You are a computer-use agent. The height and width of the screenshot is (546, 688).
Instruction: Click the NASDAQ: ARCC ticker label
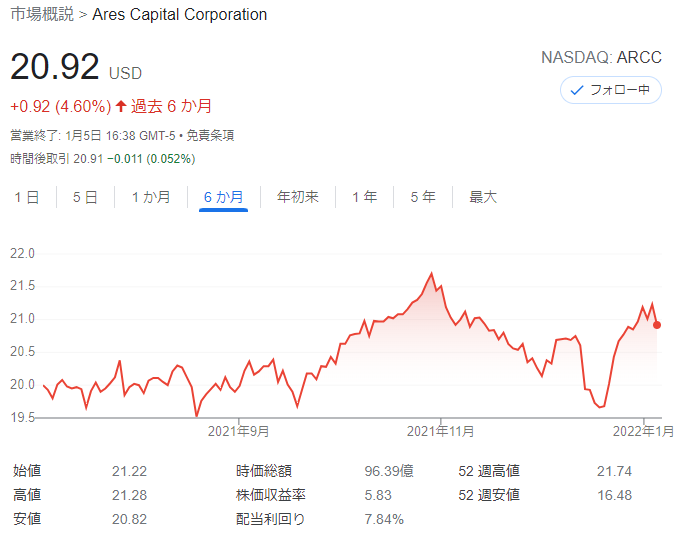coord(601,57)
